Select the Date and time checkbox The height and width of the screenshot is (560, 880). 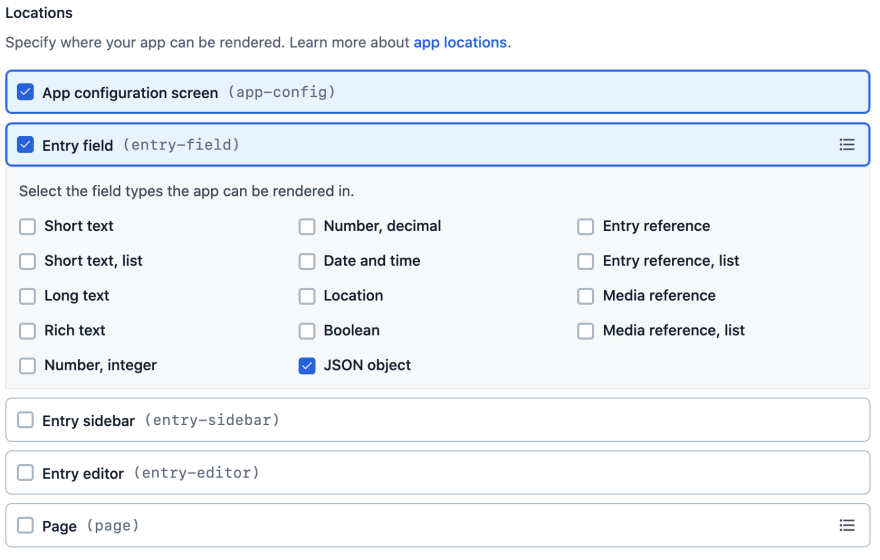click(307, 261)
